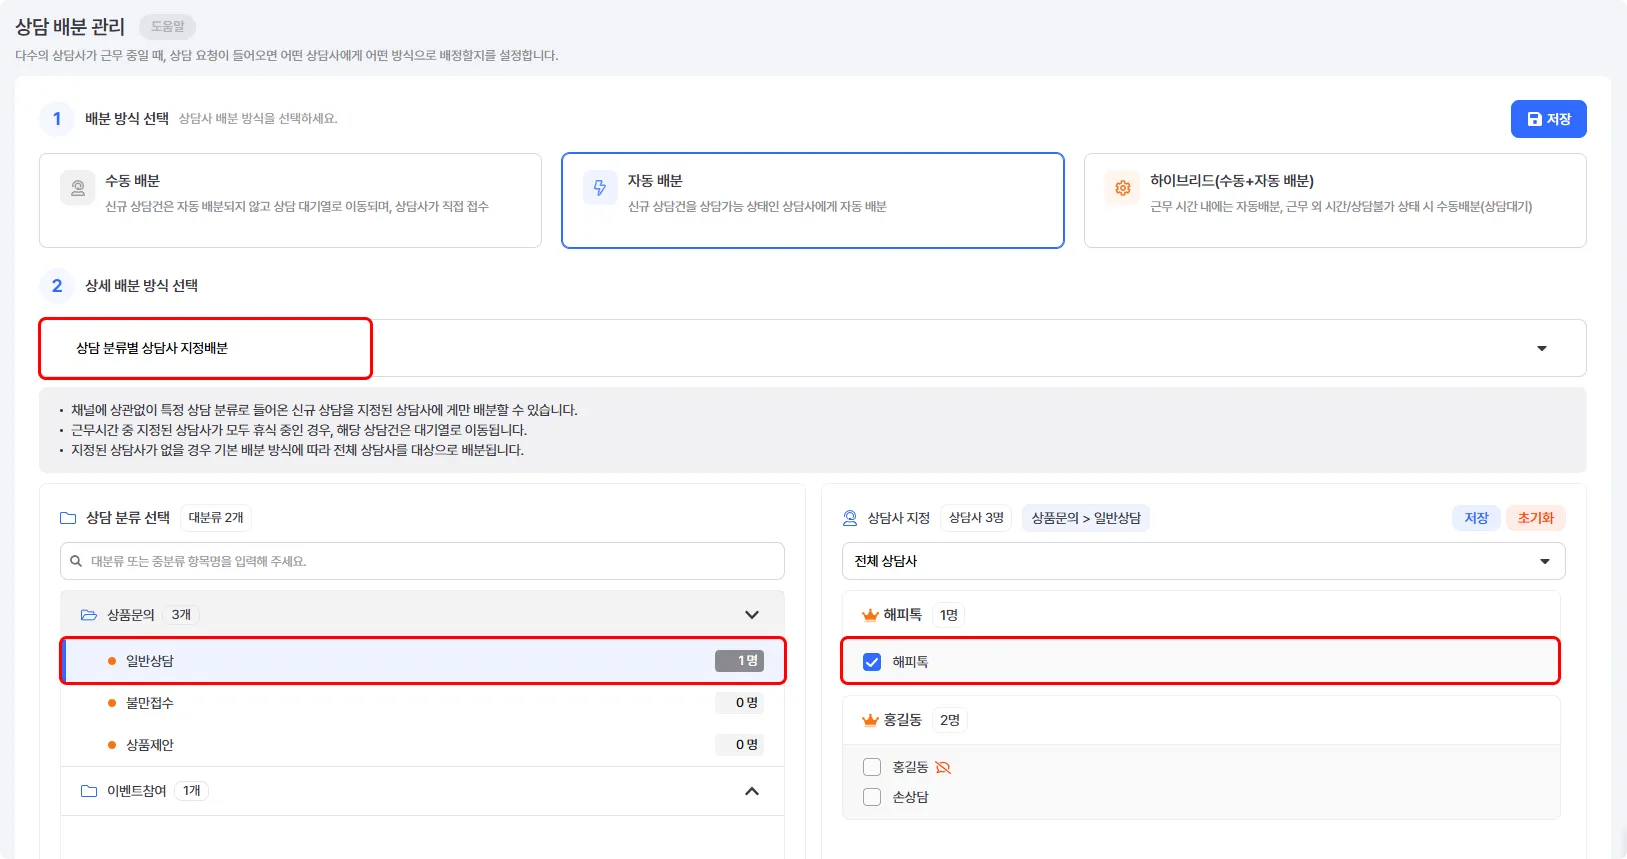Click the 상품문의 open folder icon

pos(89,615)
